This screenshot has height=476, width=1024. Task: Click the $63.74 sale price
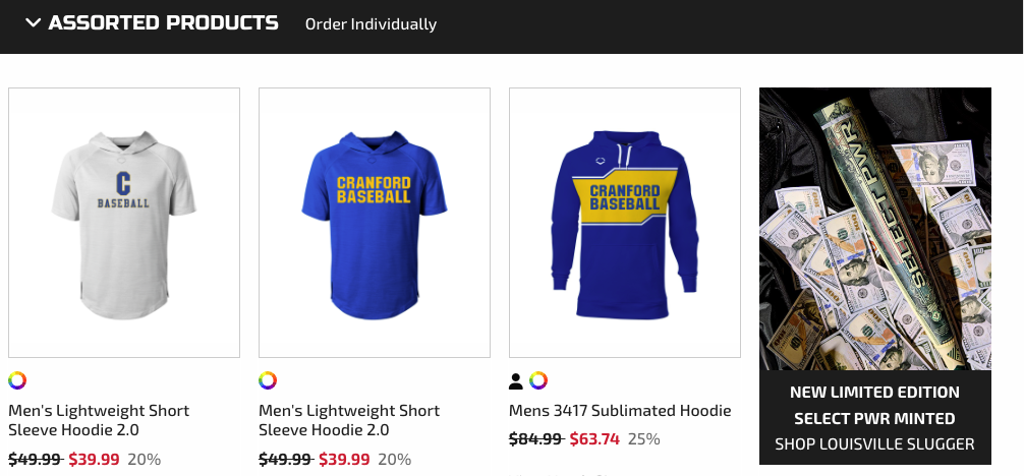pyautogui.click(x=595, y=438)
